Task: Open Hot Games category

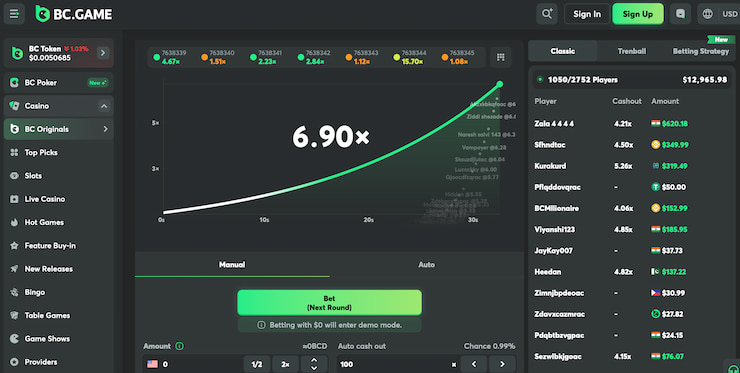Action: [59, 222]
